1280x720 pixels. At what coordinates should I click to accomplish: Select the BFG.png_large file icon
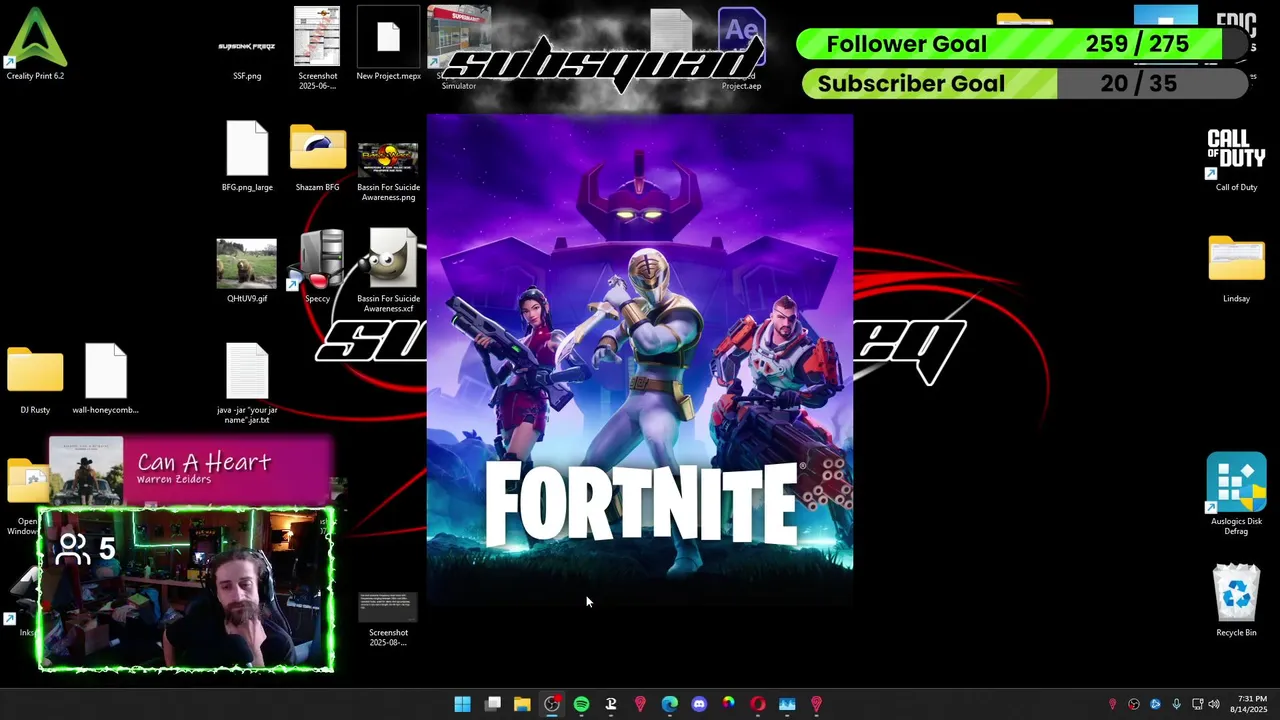coord(247,156)
